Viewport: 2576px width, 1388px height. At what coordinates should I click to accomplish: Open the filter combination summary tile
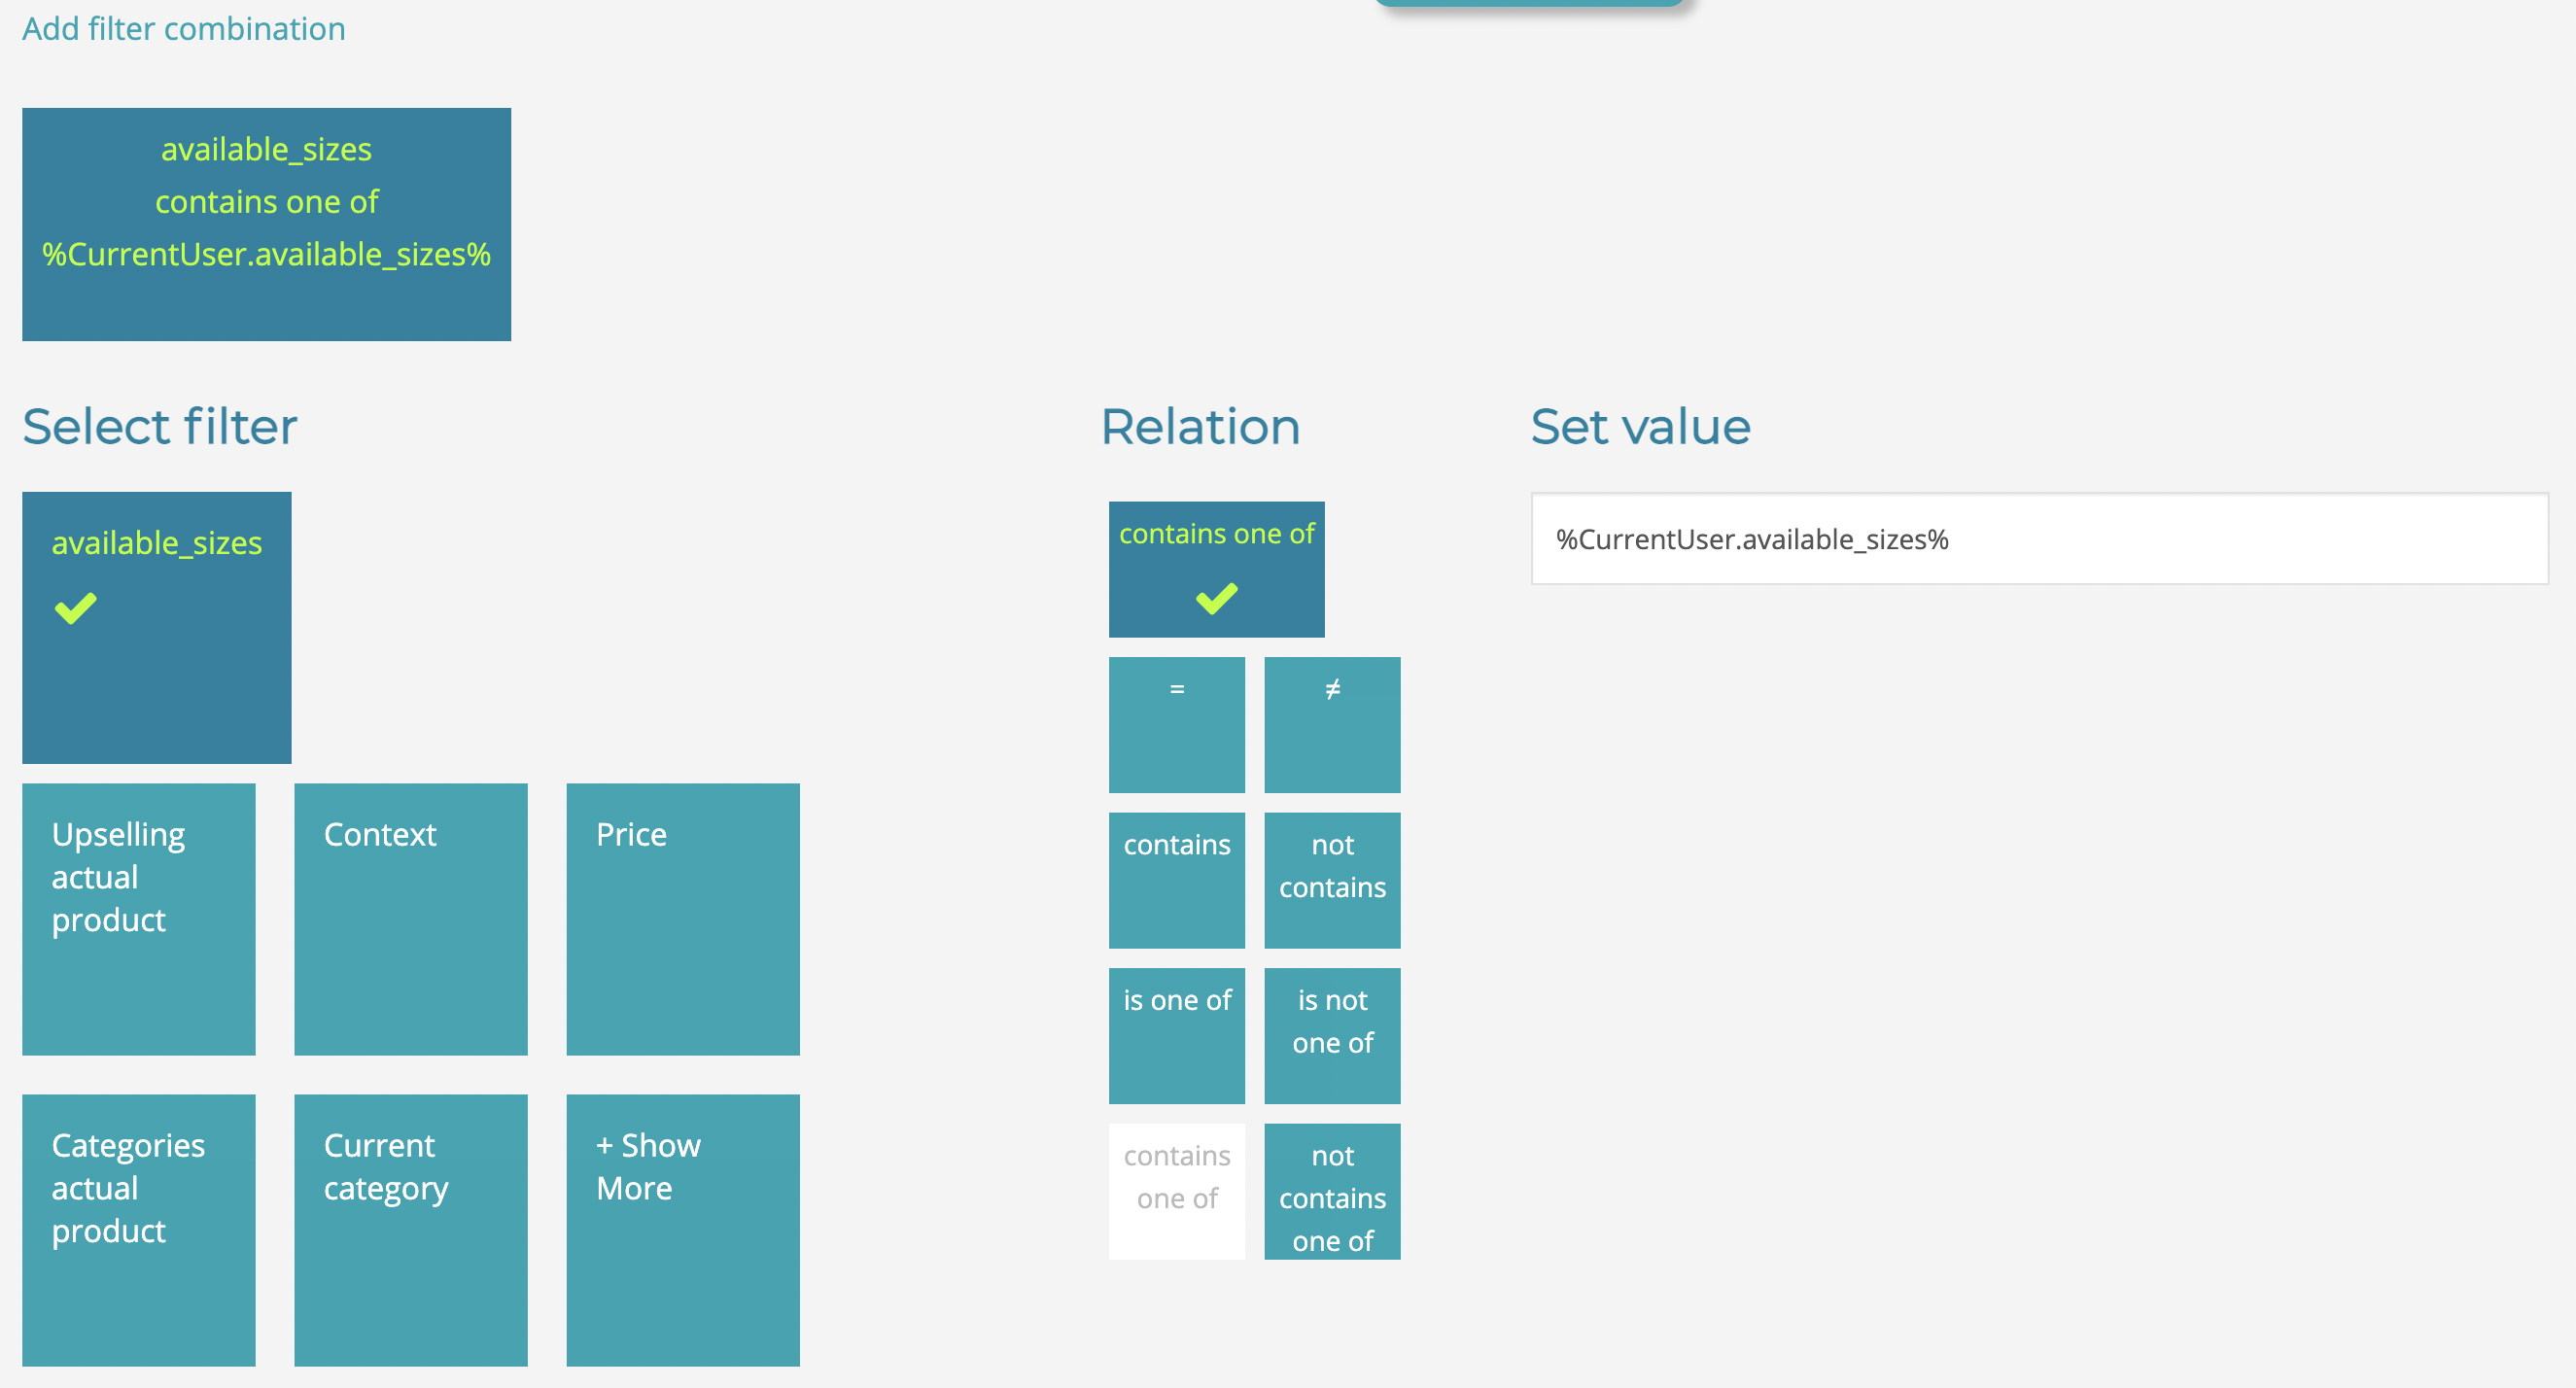266,224
